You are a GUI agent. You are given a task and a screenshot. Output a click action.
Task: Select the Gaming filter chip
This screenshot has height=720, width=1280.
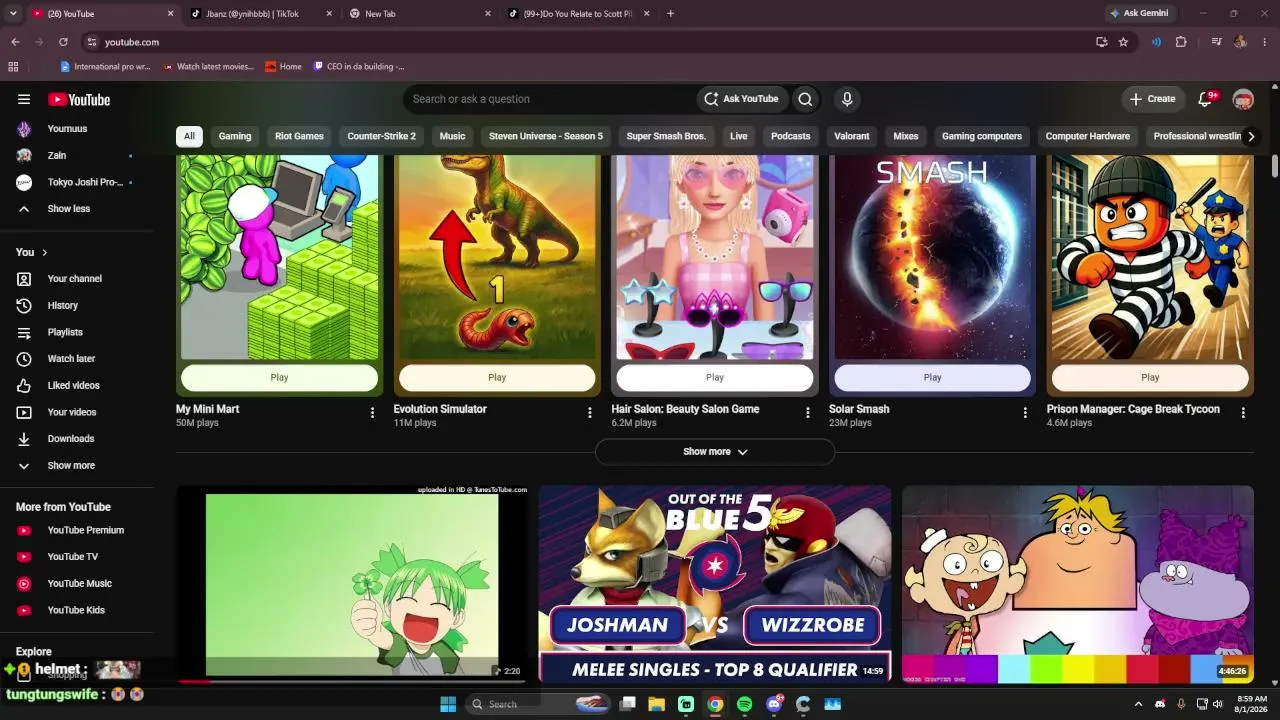click(x=235, y=136)
